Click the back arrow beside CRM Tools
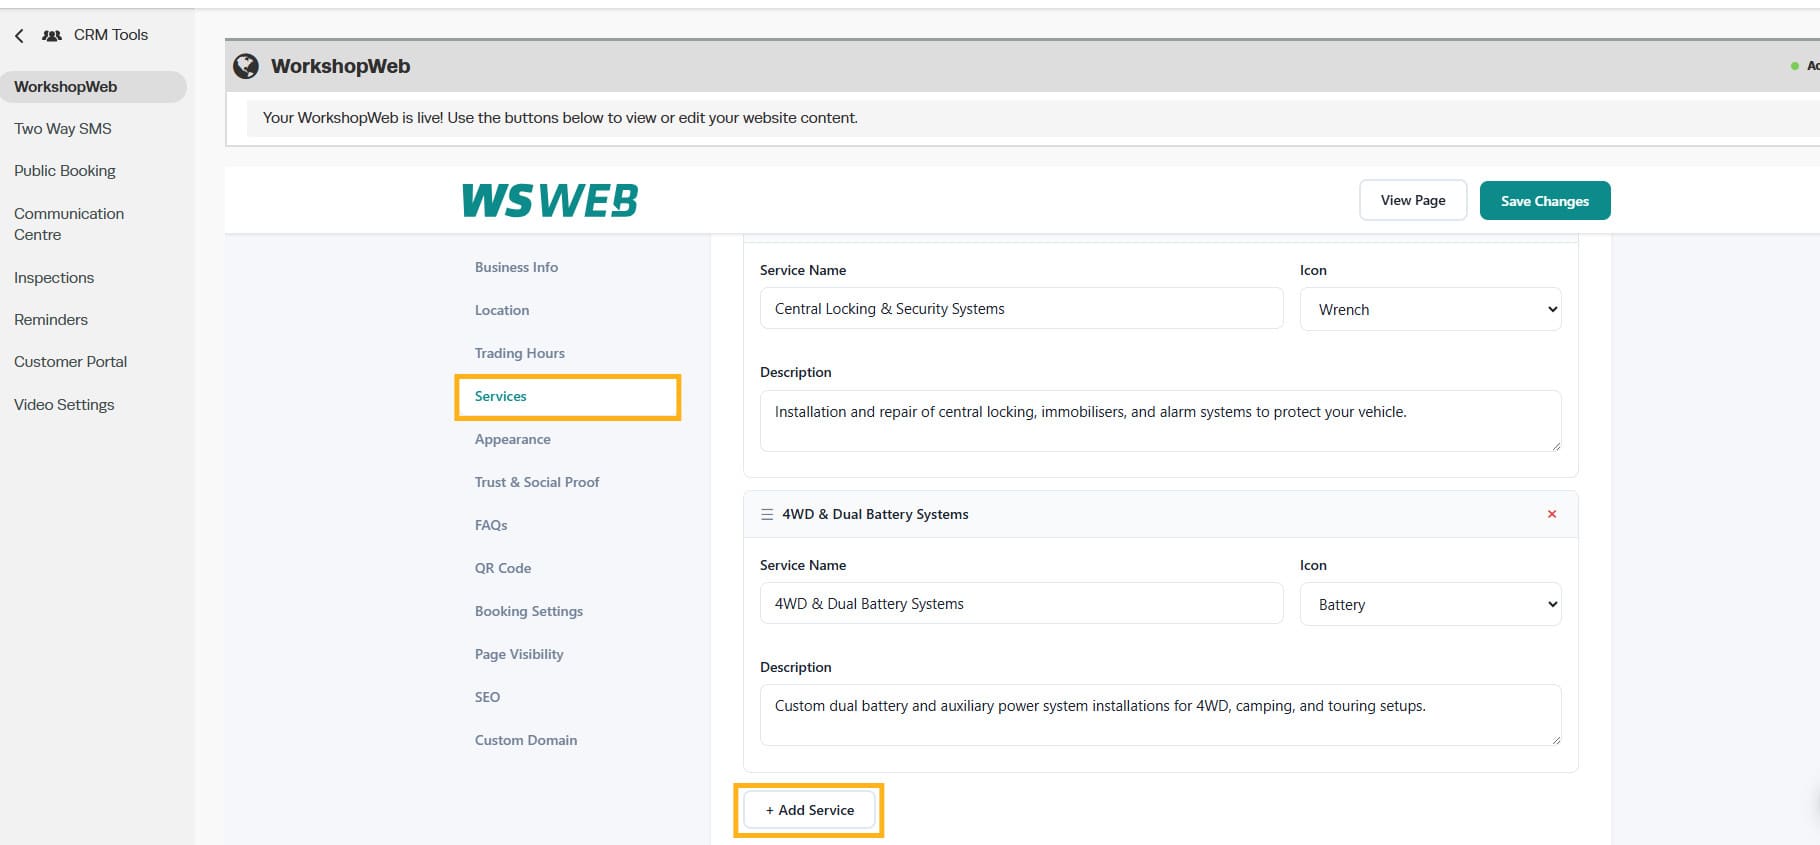 click(x=19, y=35)
